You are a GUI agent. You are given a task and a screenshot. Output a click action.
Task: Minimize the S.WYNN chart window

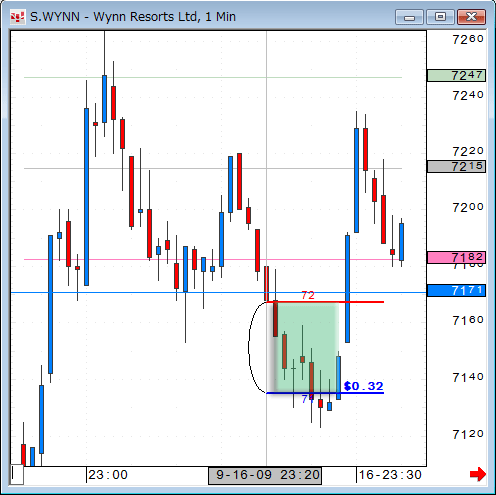(x=409, y=17)
